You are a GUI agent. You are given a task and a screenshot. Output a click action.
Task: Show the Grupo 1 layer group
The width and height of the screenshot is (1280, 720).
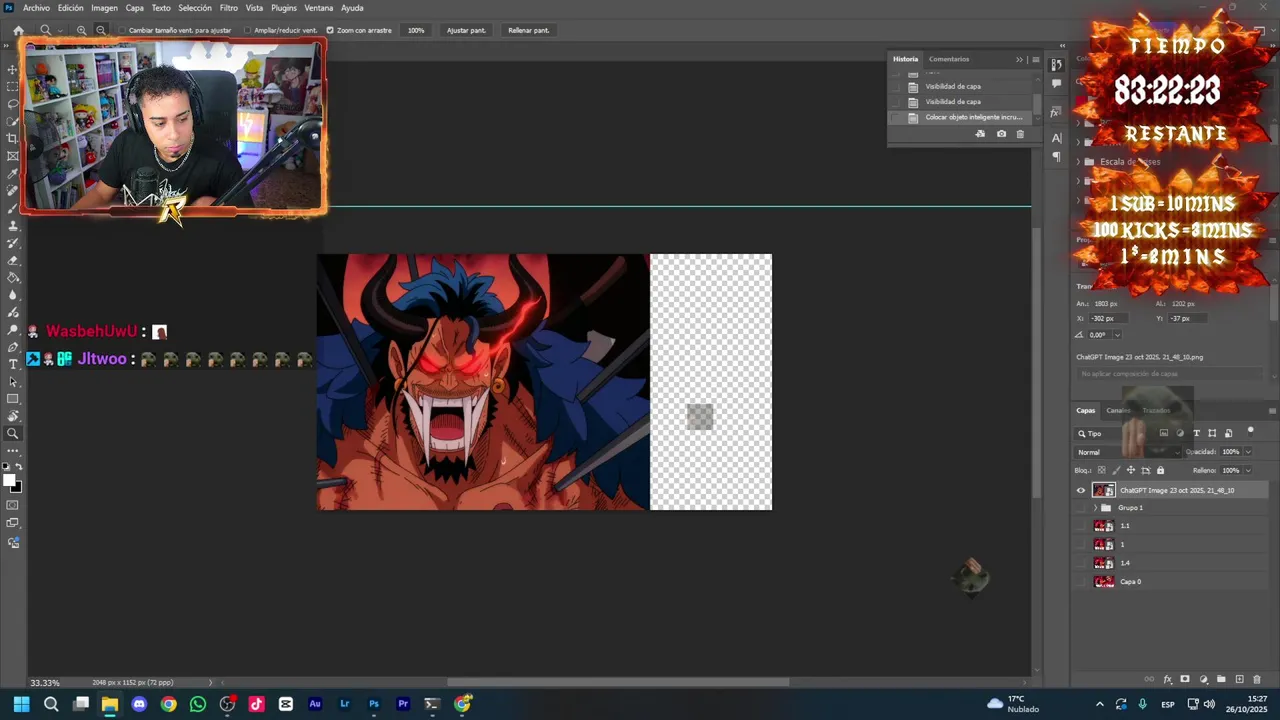(x=1080, y=508)
